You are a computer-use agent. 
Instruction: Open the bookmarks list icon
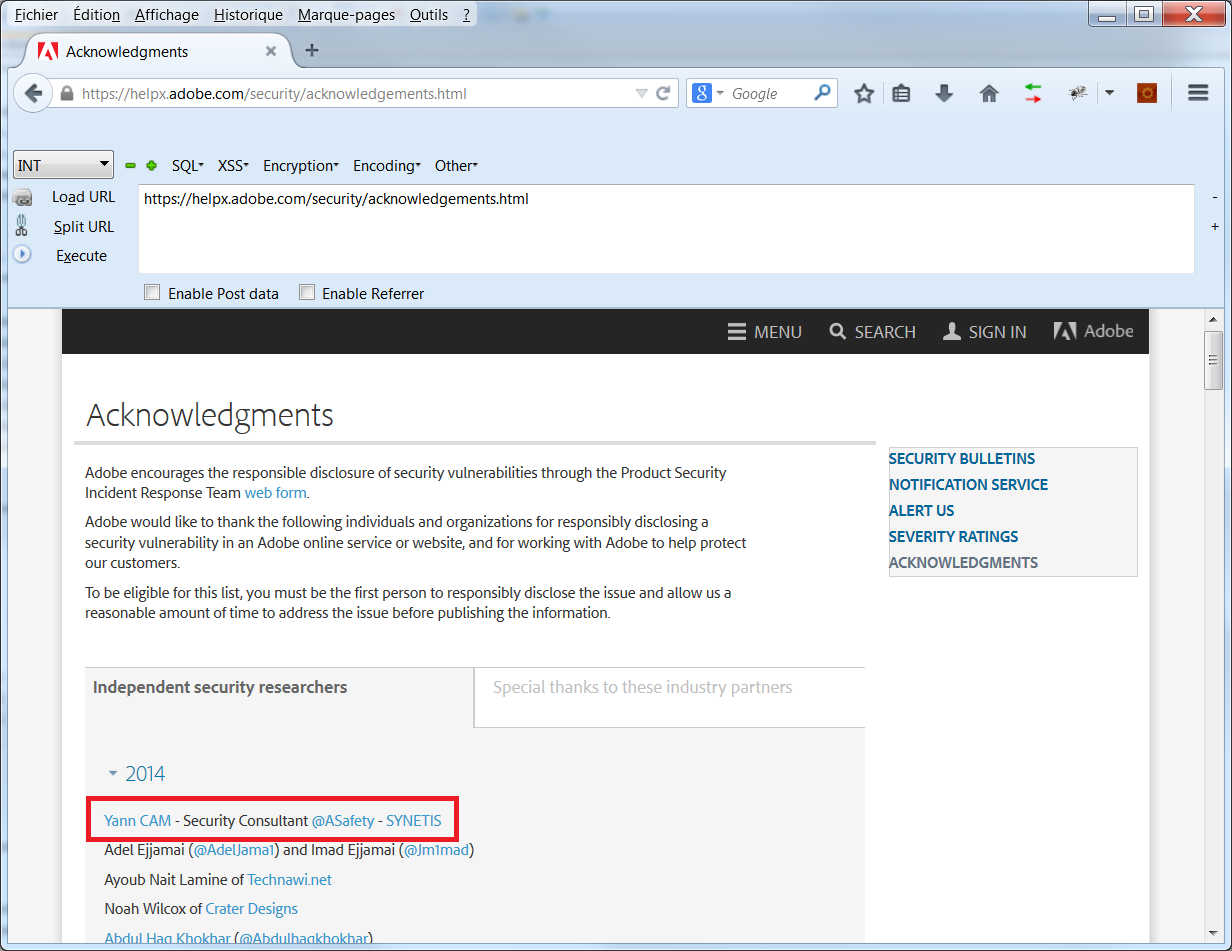(x=901, y=93)
